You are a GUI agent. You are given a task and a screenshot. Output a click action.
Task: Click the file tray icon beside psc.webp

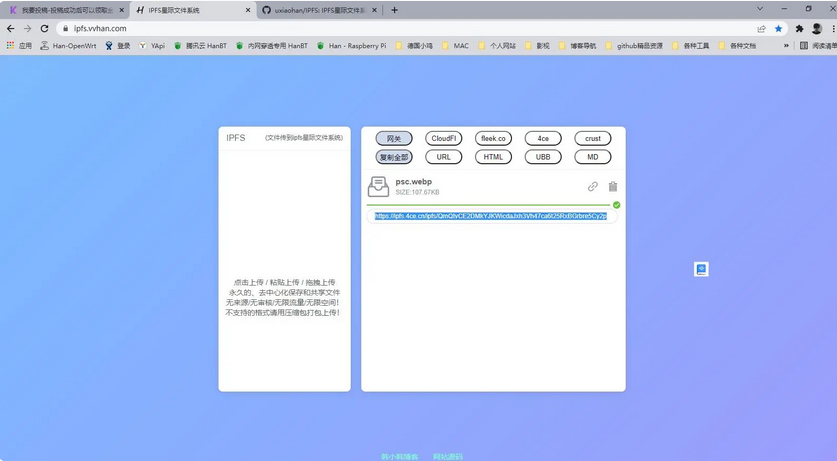pyautogui.click(x=378, y=186)
